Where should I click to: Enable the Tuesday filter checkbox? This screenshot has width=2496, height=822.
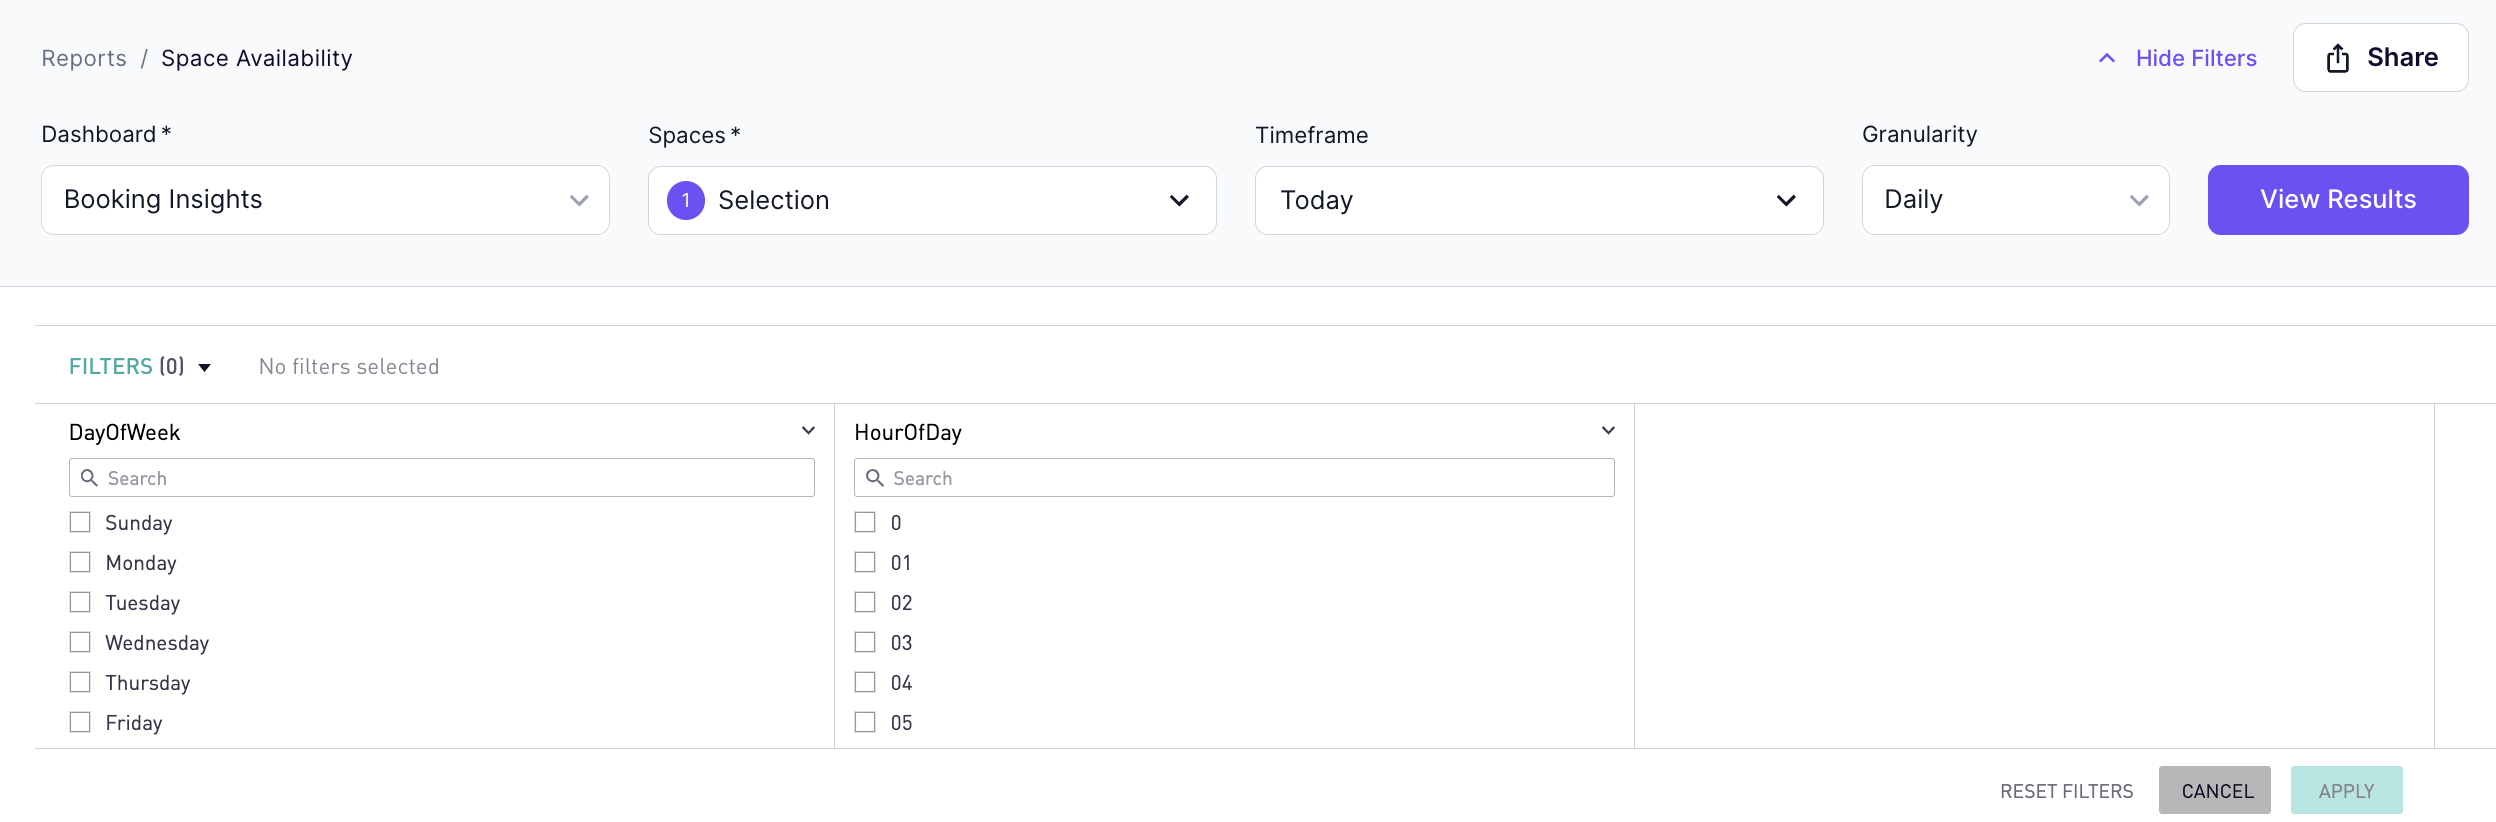point(80,602)
